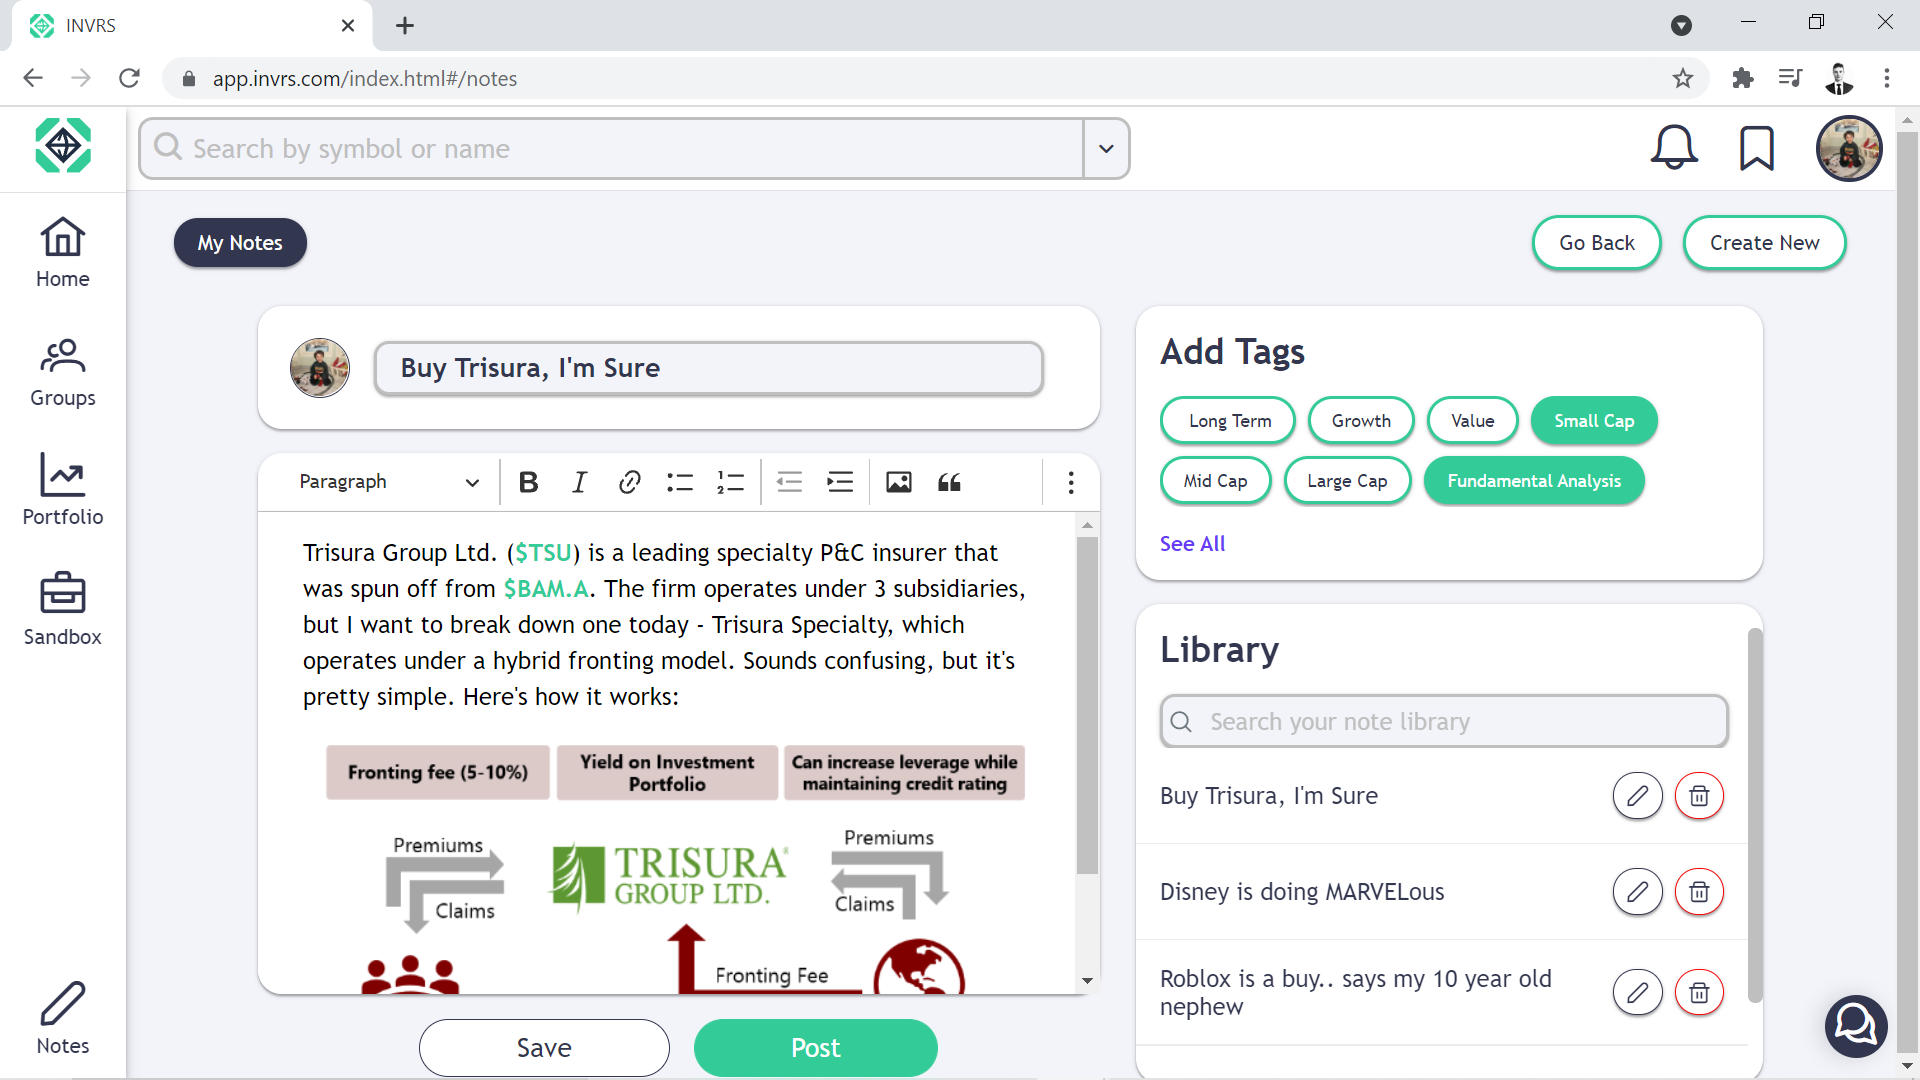1920x1080 pixels.
Task: Insert an image into note
Action: click(x=899, y=483)
